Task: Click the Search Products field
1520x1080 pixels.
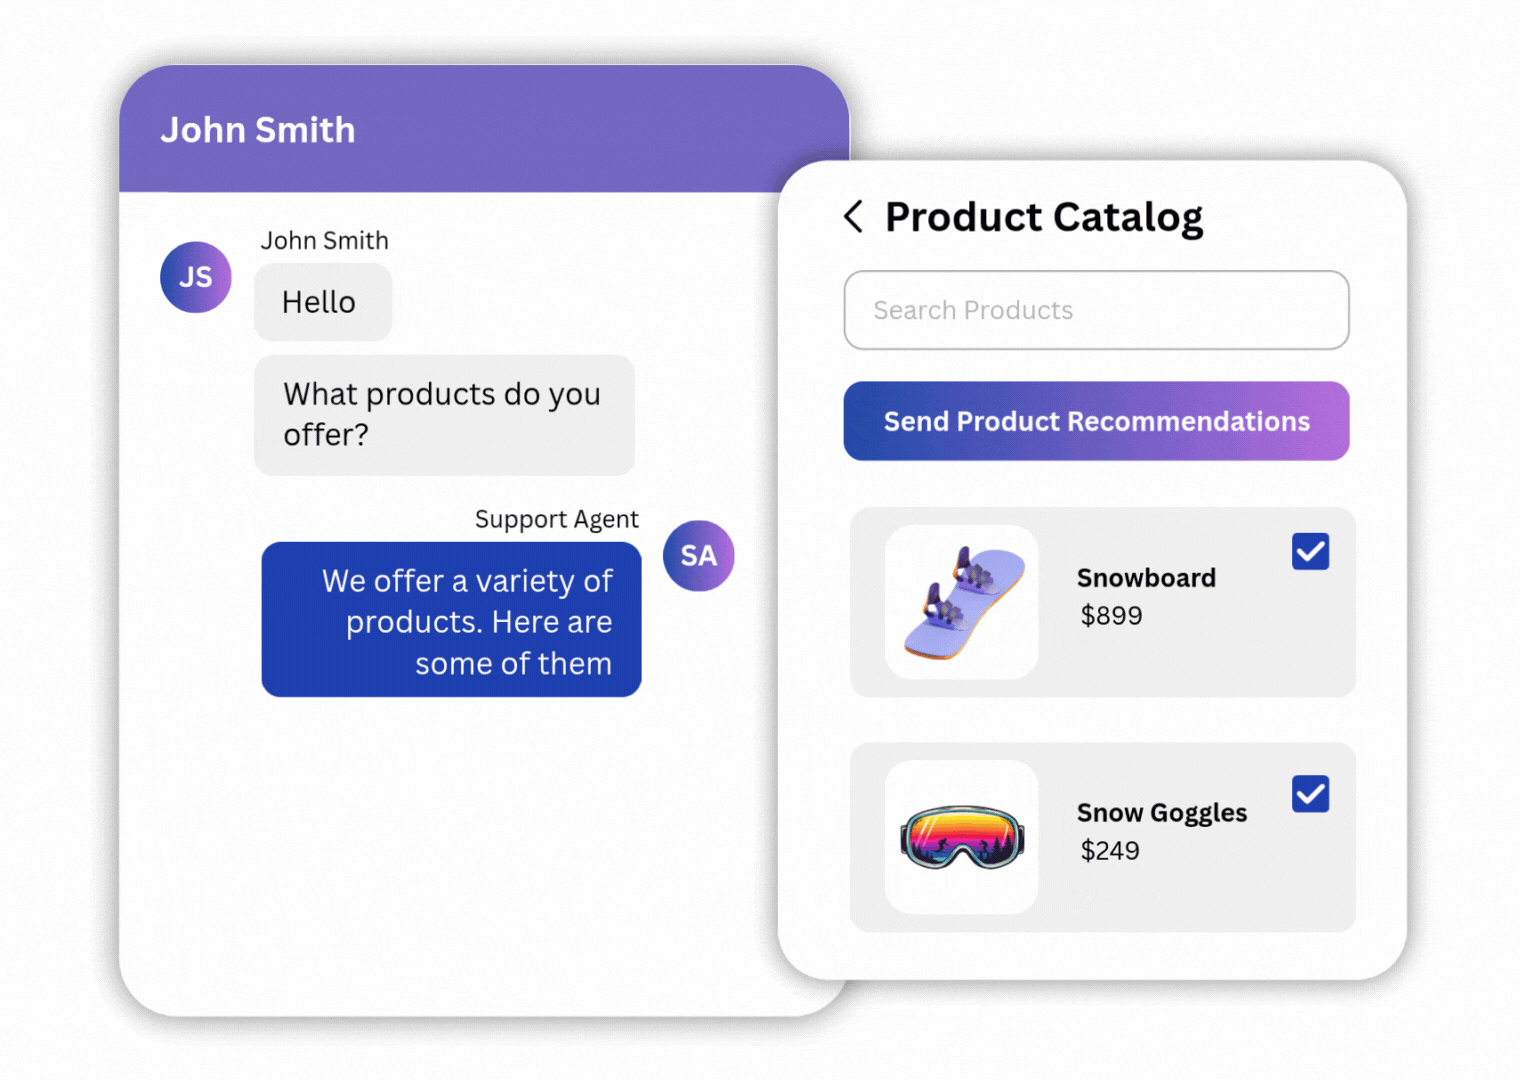Action: pyautogui.click(x=1096, y=310)
